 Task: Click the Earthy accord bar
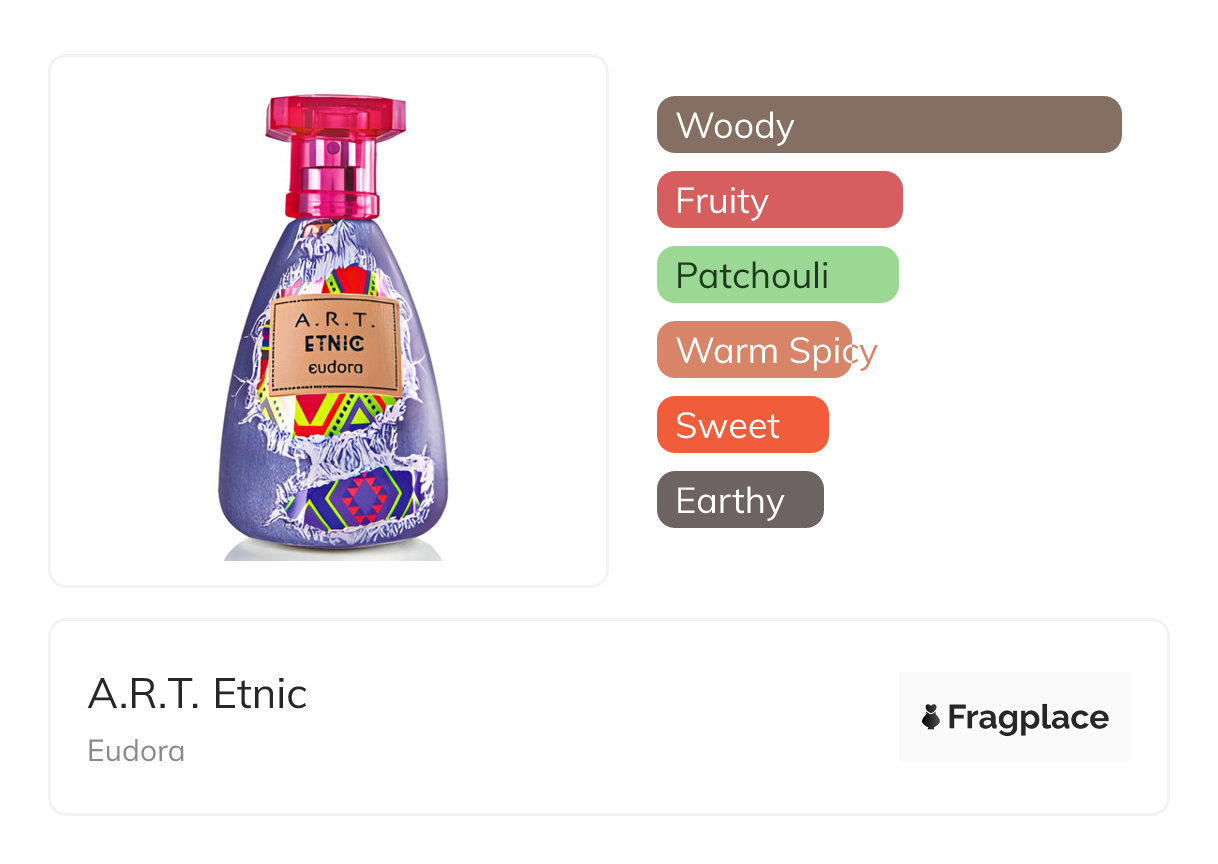pyautogui.click(x=740, y=500)
